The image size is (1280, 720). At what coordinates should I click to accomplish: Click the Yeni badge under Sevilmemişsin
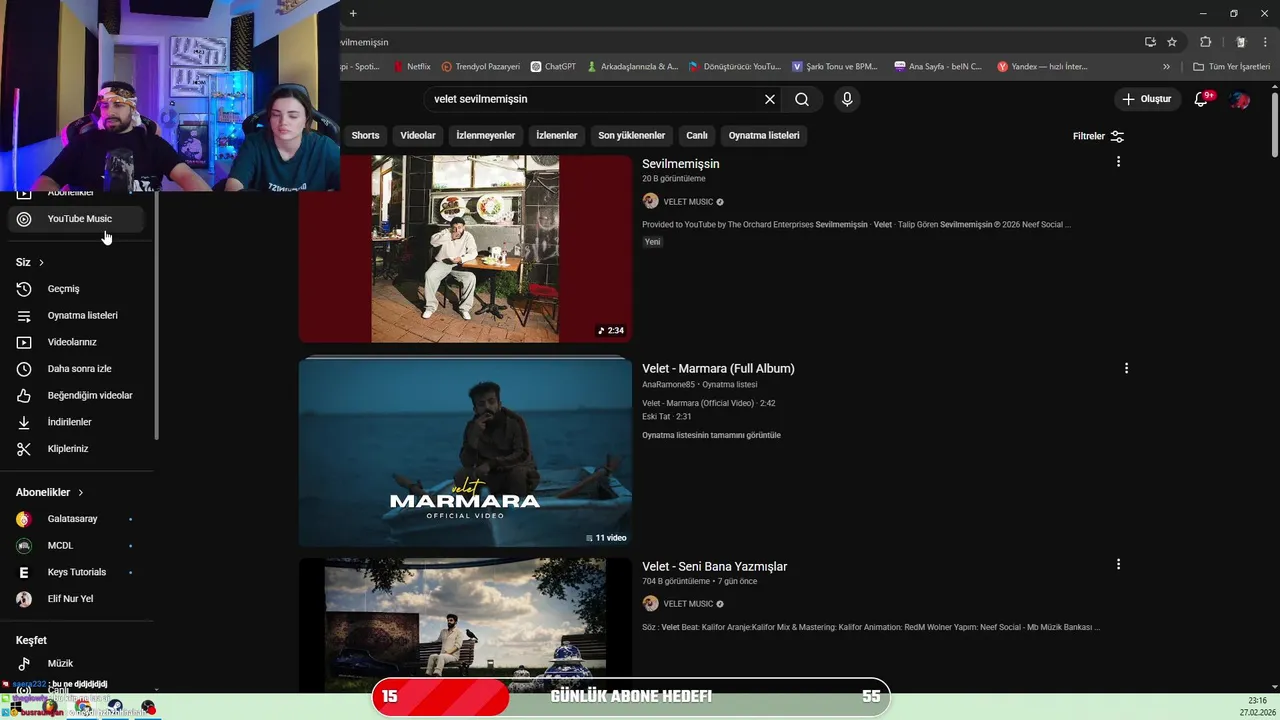pyautogui.click(x=652, y=242)
